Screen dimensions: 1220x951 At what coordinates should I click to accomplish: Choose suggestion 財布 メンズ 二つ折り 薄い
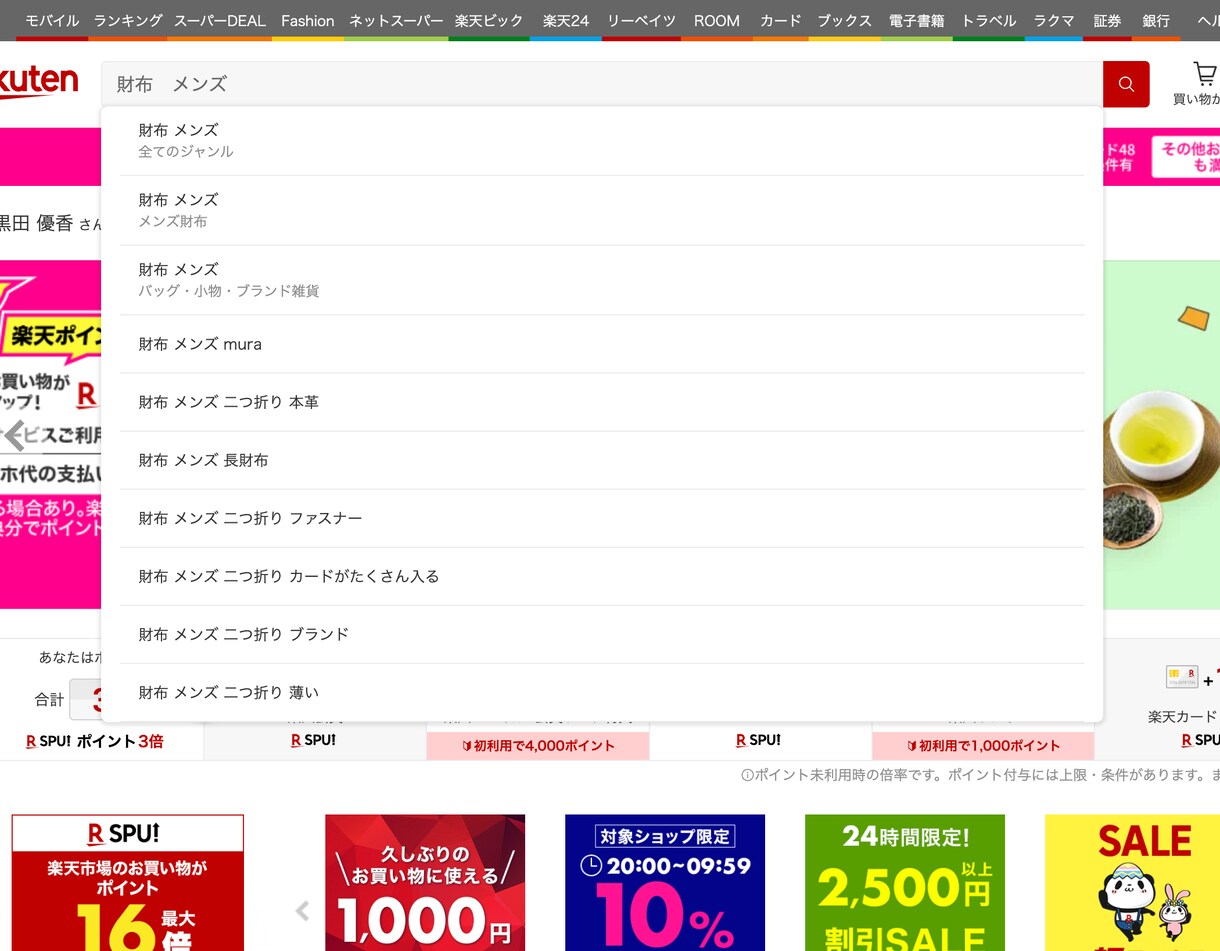tap(602, 692)
